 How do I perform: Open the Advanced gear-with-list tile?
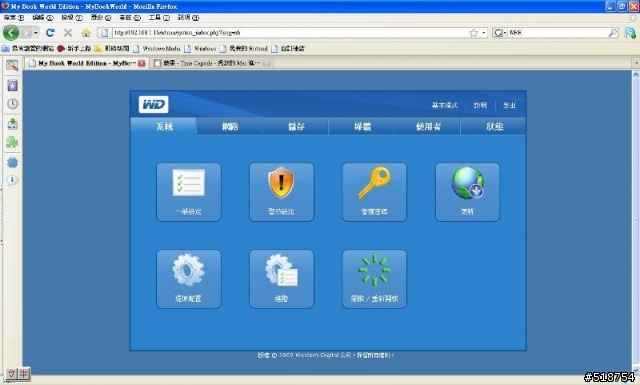pyautogui.click(x=282, y=279)
